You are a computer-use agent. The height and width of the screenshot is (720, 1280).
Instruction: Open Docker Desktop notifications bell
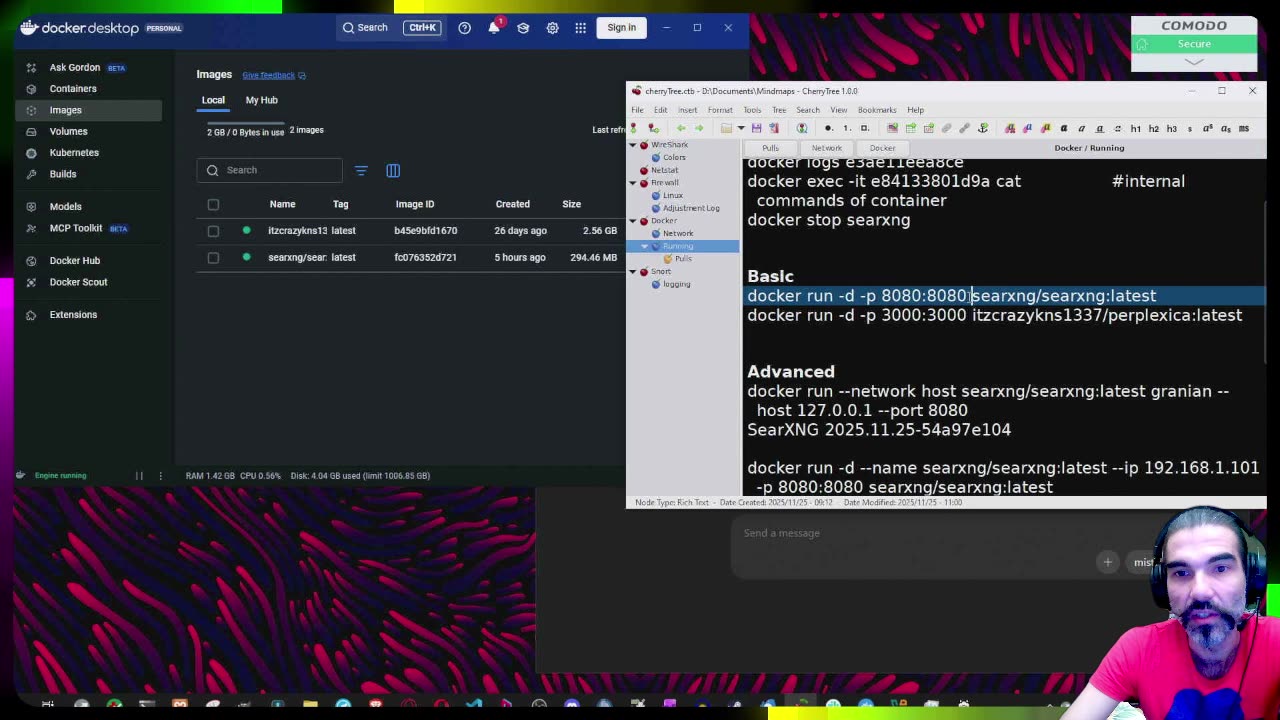click(x=494, y=28)
